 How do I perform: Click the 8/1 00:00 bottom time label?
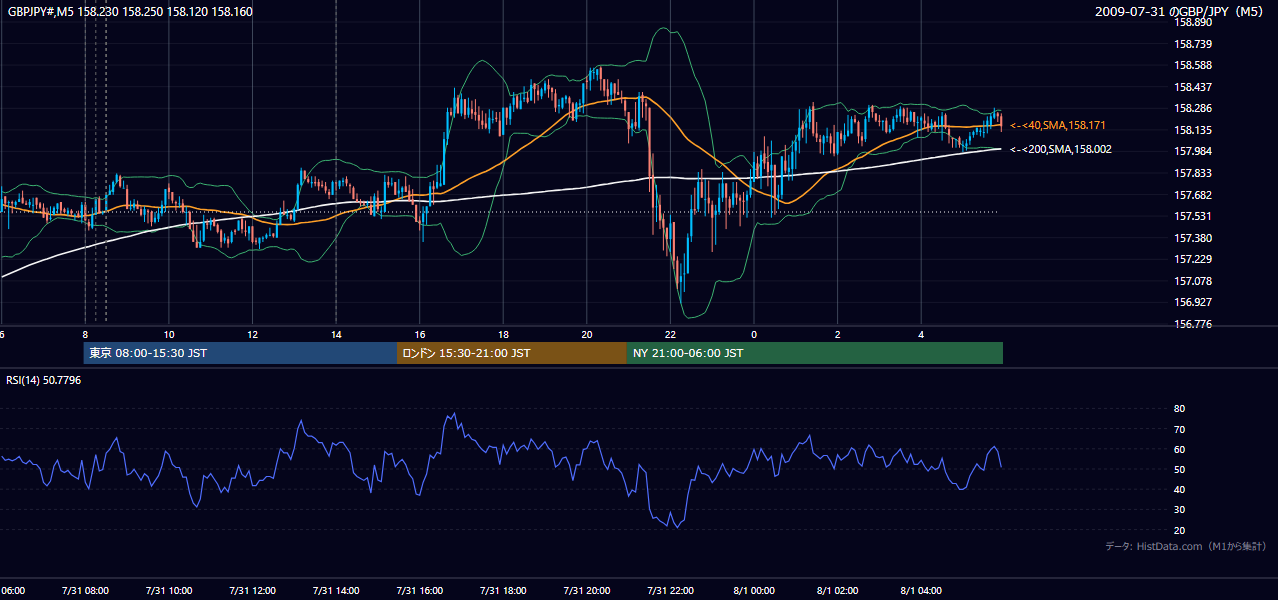pos(754,591)
